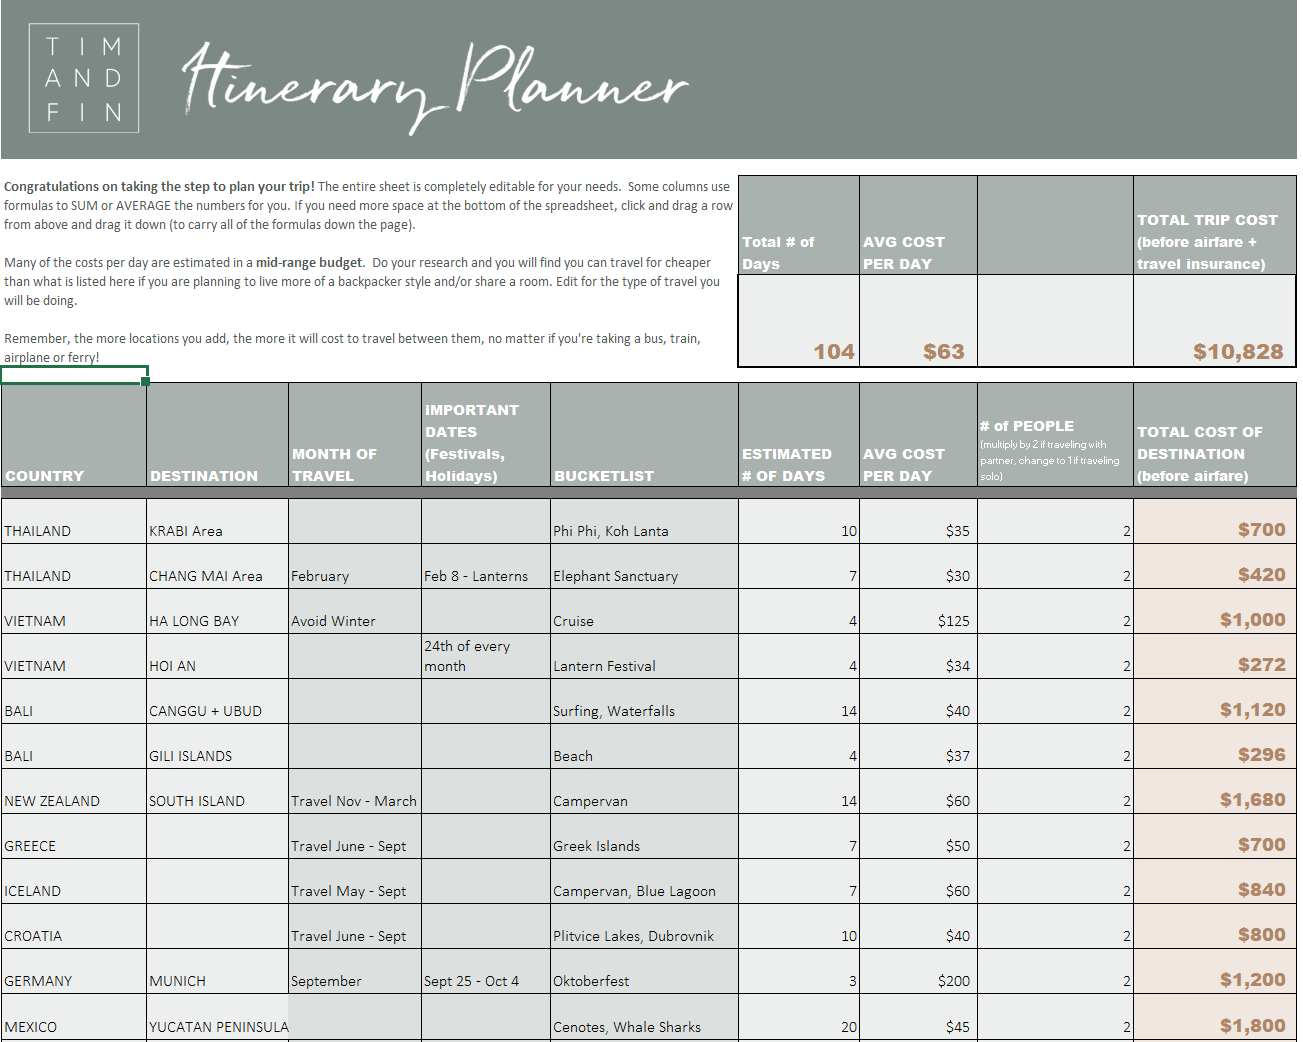This screenshot has width=1303, height=1042.
Task: Click the Beach bucketlist cell
Action: click(x=644, y=746)
